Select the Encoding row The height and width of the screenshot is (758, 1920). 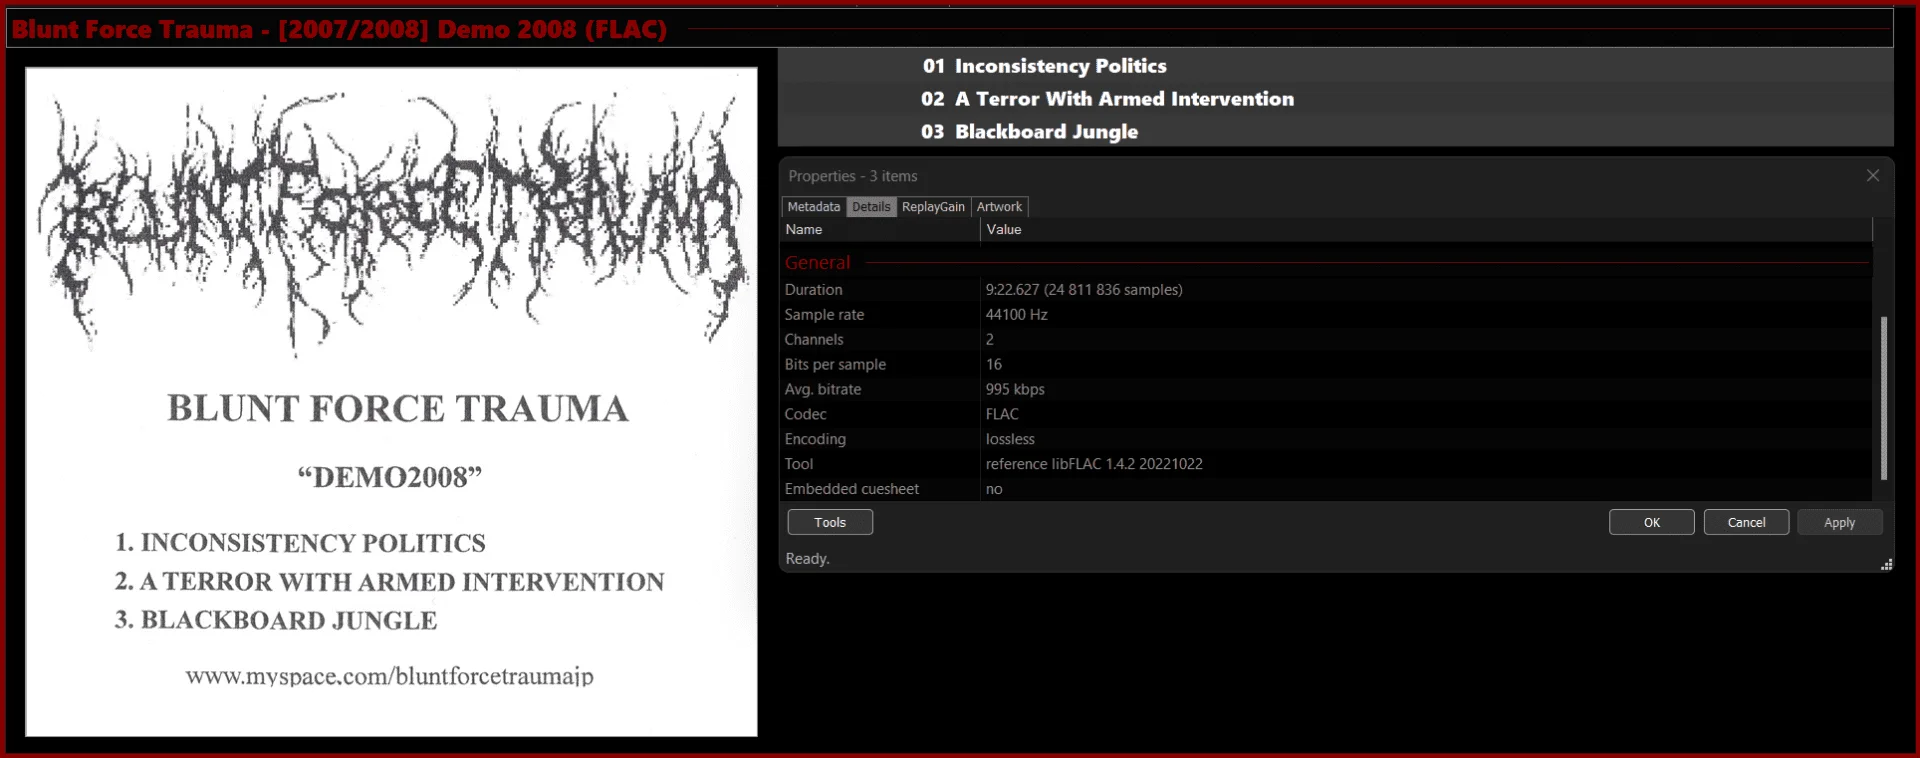click(x=1326, y=440)
